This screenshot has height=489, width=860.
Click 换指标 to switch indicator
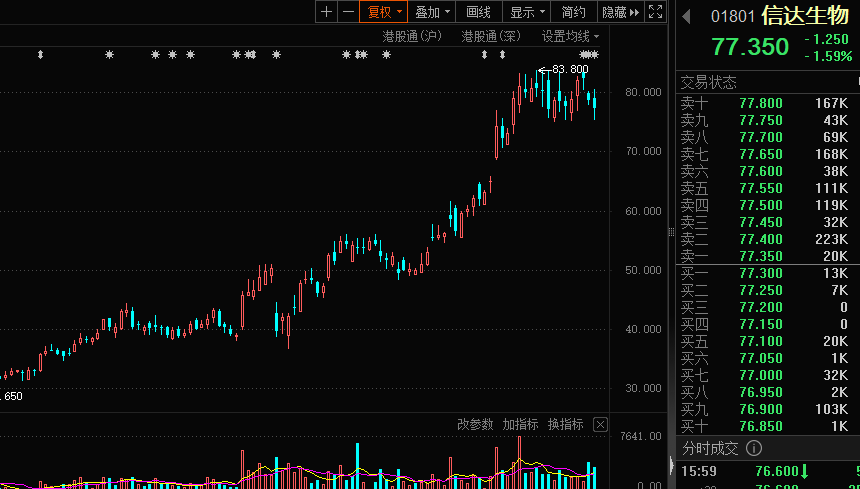click(x=565, y=424)
